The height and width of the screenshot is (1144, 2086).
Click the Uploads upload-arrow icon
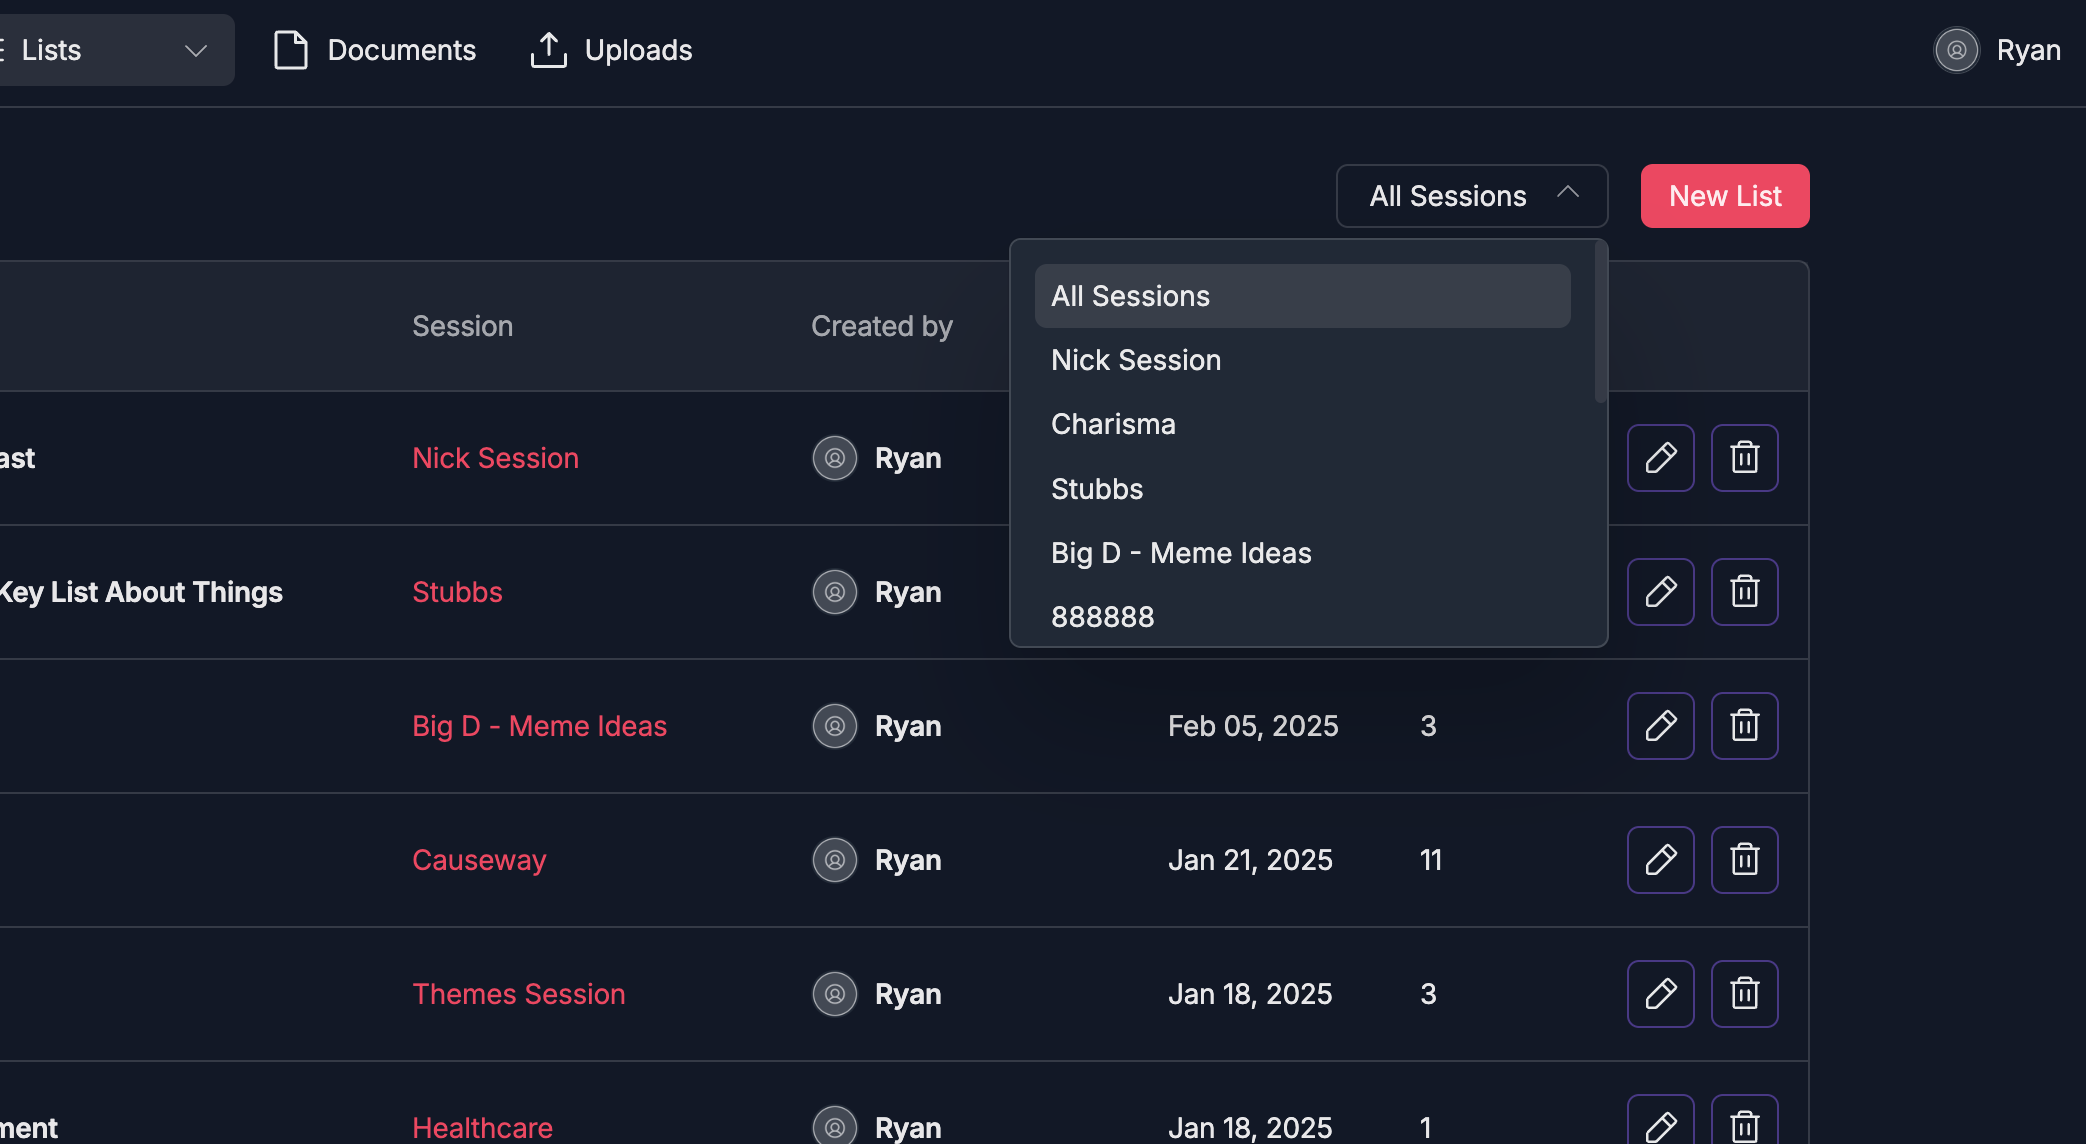point(548,50)
